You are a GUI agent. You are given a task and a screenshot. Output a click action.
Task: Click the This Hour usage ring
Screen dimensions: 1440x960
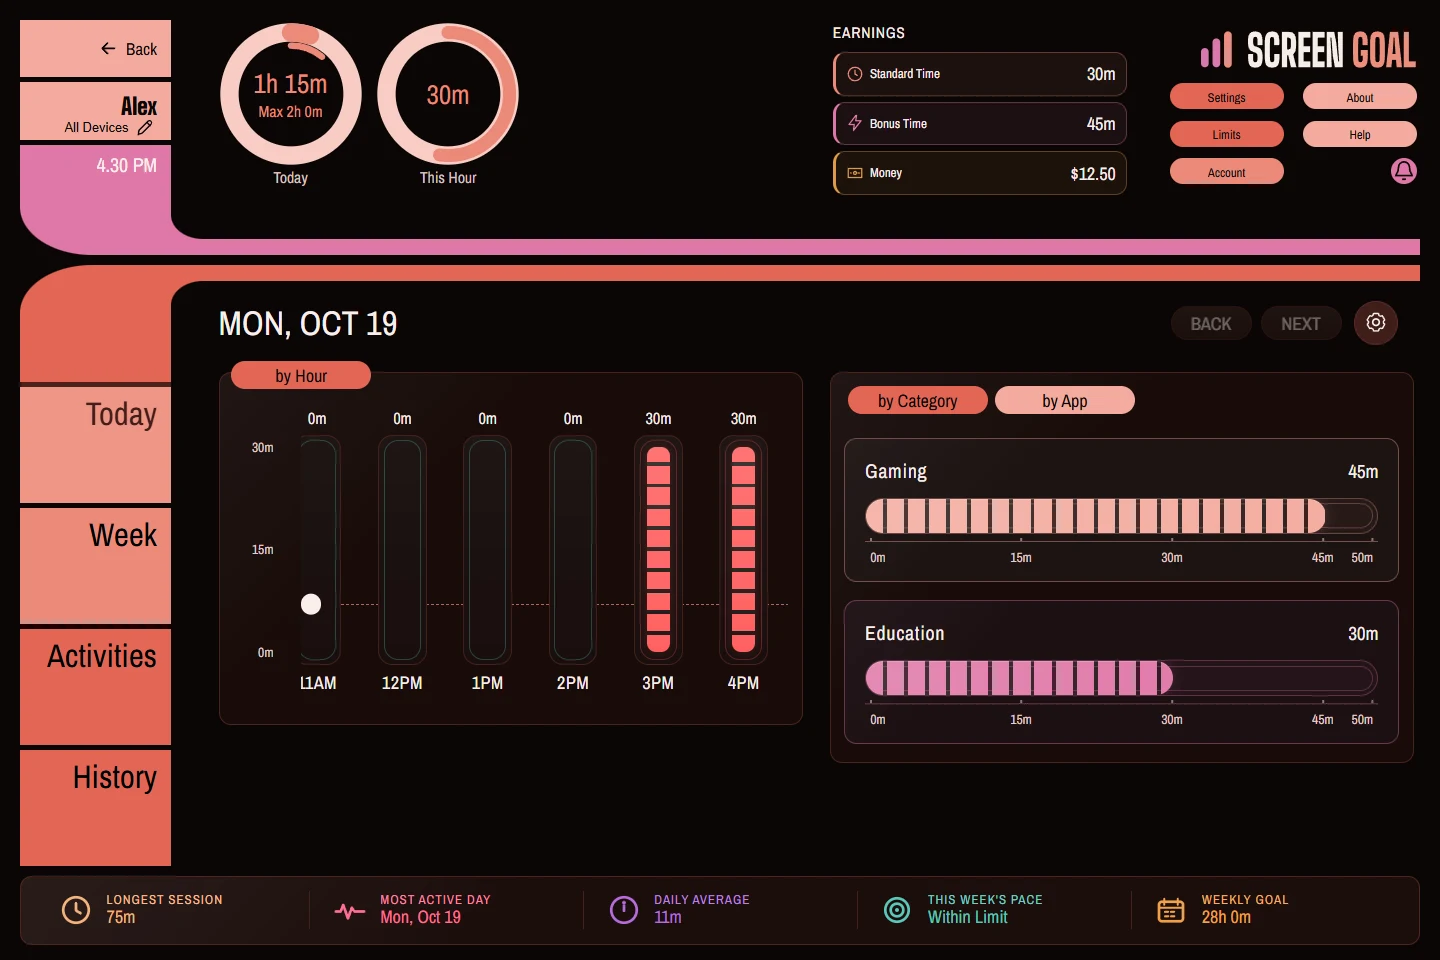coord(448,94)
